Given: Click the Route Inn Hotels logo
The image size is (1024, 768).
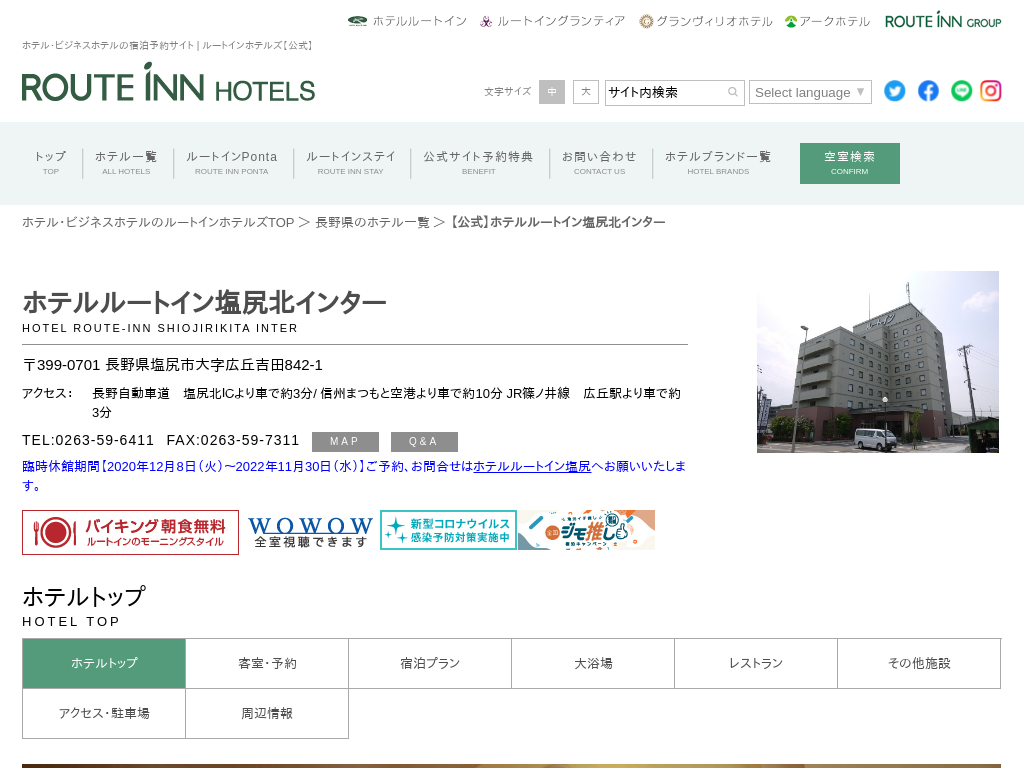Looking at the screenshot, I should pyautogui.click(x=168, y=83).
